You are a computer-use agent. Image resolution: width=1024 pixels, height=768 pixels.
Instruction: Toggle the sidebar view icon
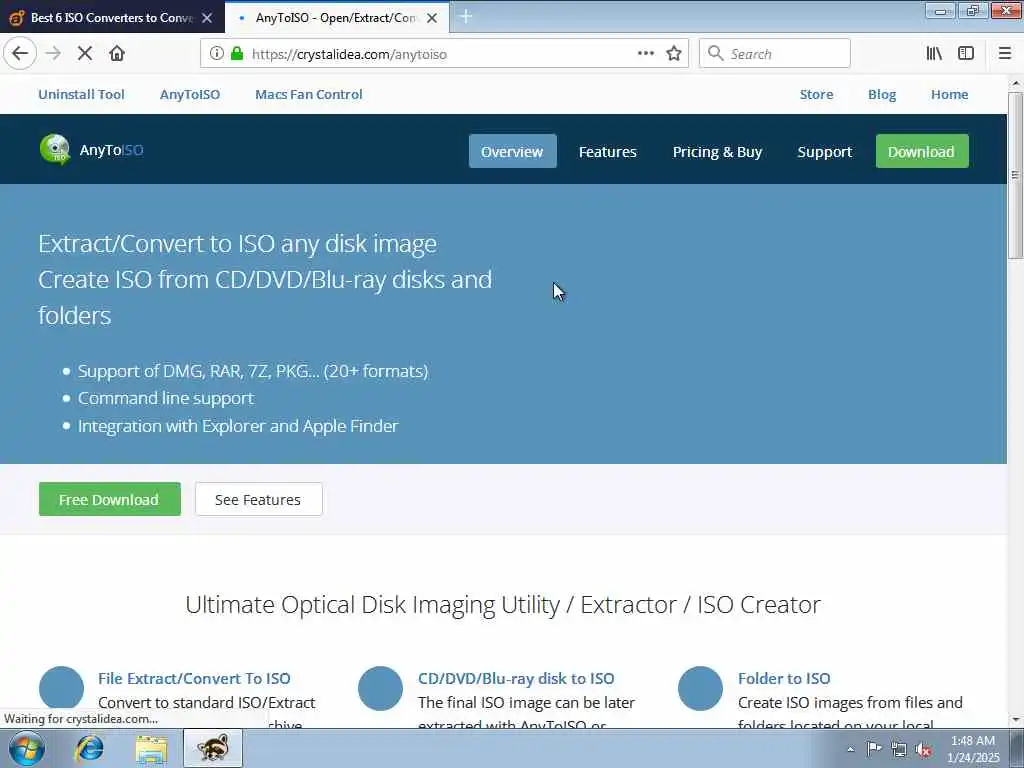966,54
